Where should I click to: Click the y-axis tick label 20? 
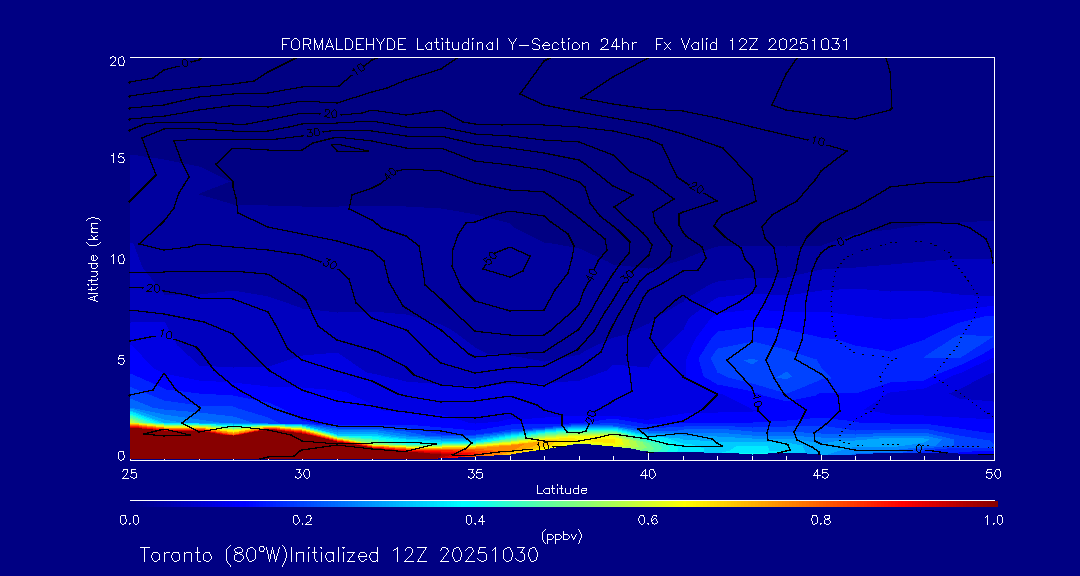pyautogui.click(x=115, y=61)
